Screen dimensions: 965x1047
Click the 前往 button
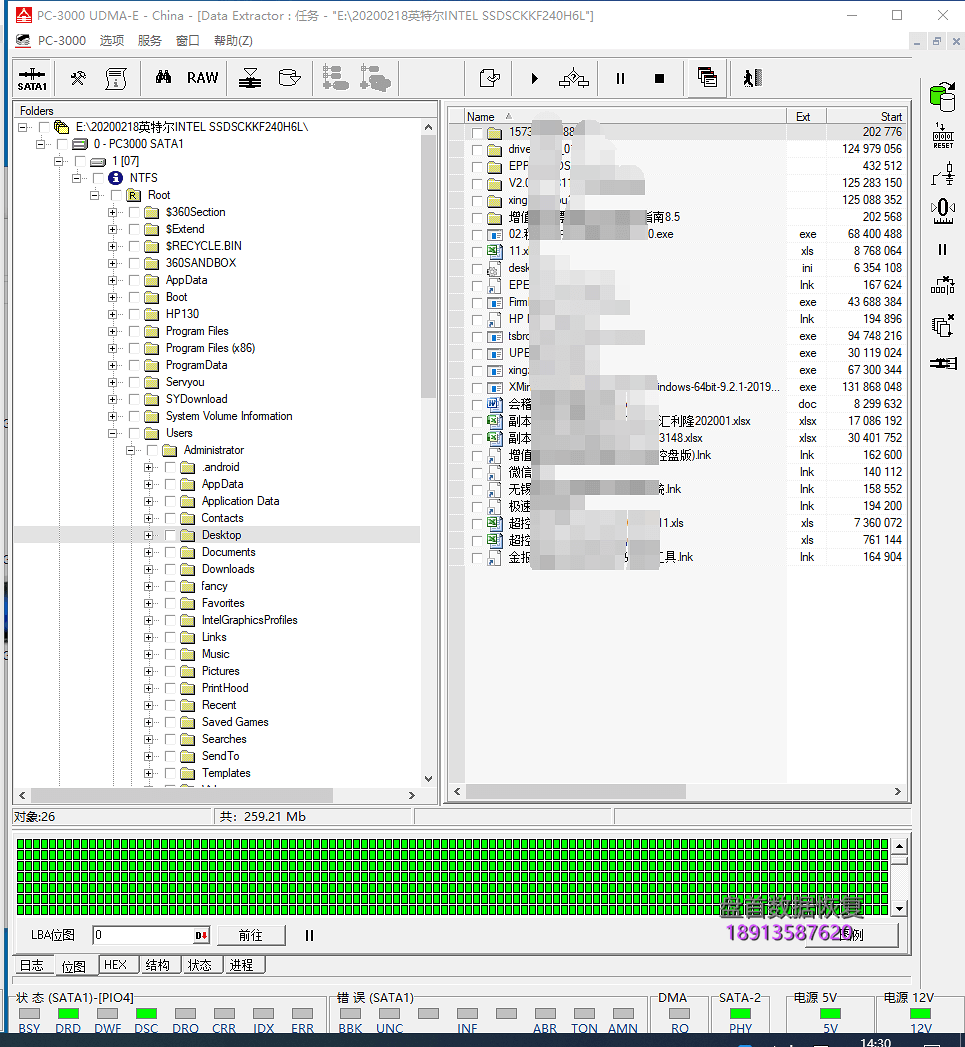[x=251, y=935]
